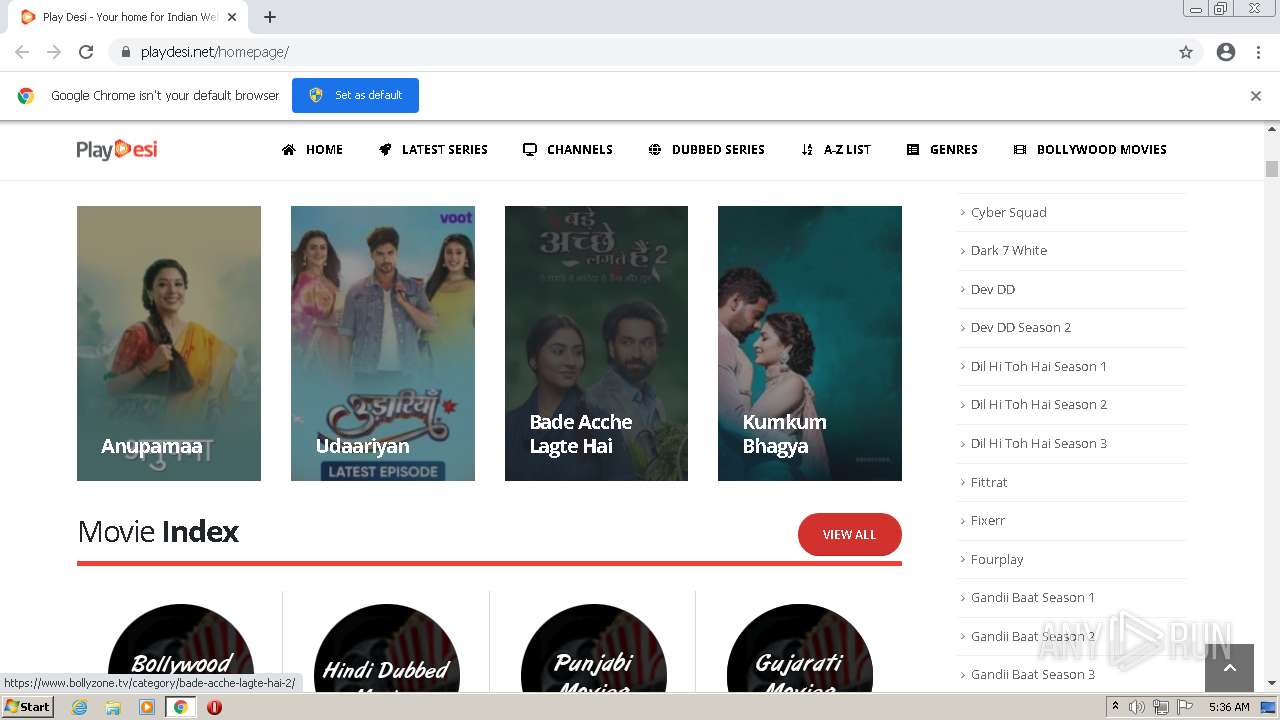The height and width of the screenshot is (720, 1280).
Task: Open the Gujarati Movies circle
Action: coord(800,648)
